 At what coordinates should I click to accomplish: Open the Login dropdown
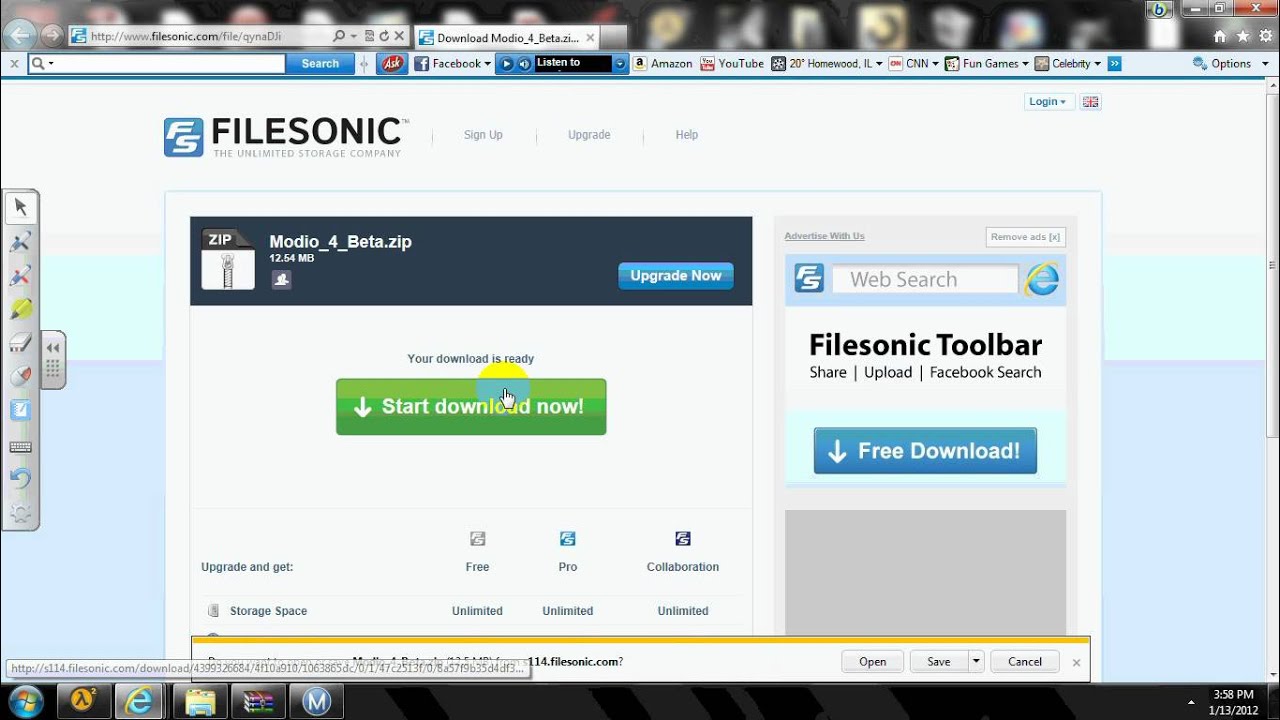click(1048, 102)
